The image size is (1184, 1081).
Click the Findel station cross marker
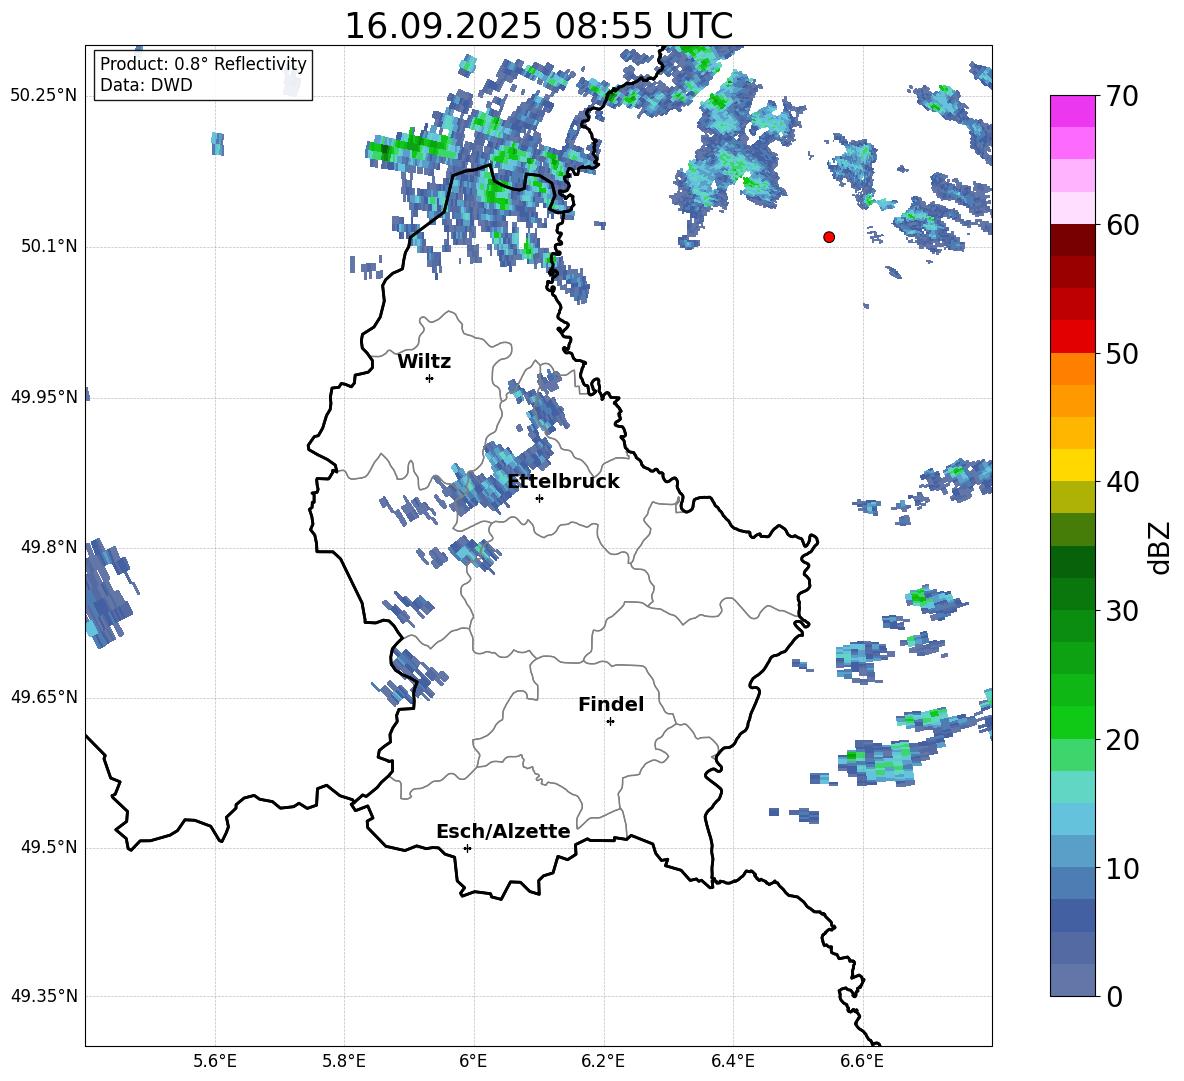[x=610, y=722]
